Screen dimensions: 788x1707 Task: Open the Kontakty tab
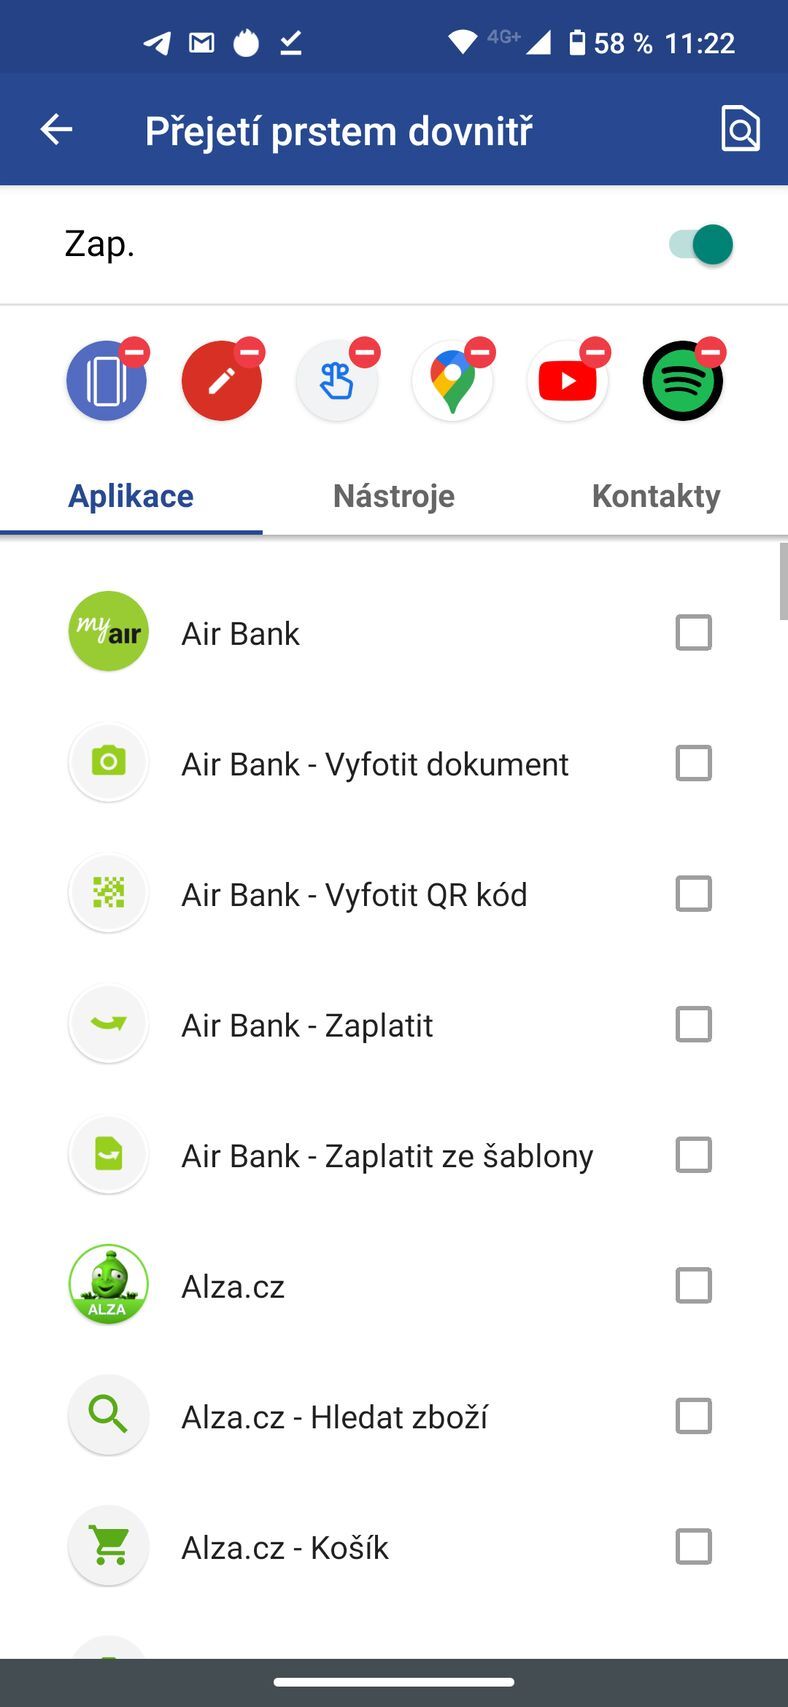pyautogui.click(x=656, y=496)
